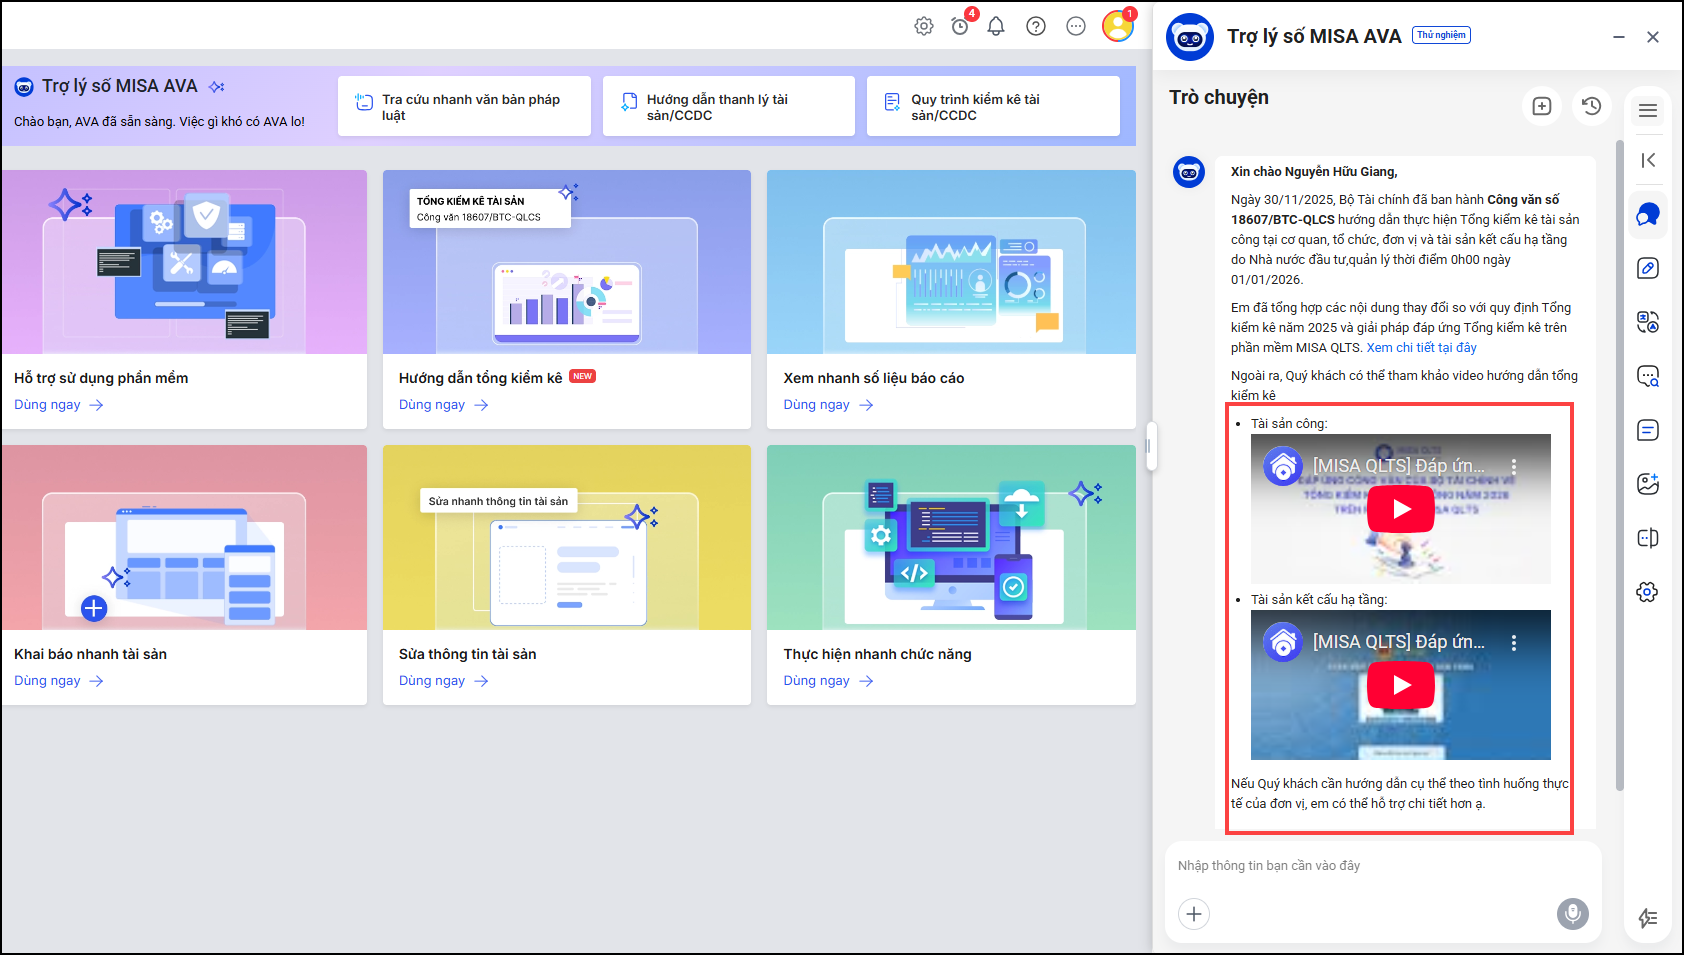Open three-dot menu on Tài sản kết cấu hạ tầng video
Viewport: 1684px width, 955px height.
click(x=1514, y=642)
